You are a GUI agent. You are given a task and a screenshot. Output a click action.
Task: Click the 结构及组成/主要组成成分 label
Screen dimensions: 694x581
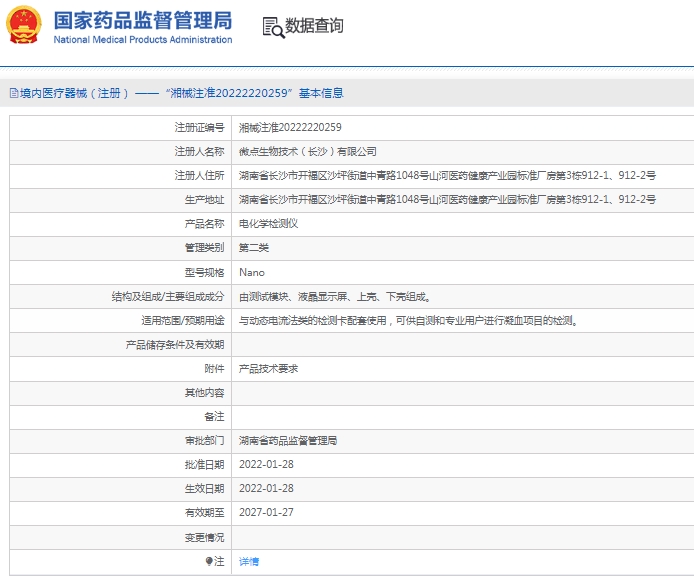pos(168,296)
